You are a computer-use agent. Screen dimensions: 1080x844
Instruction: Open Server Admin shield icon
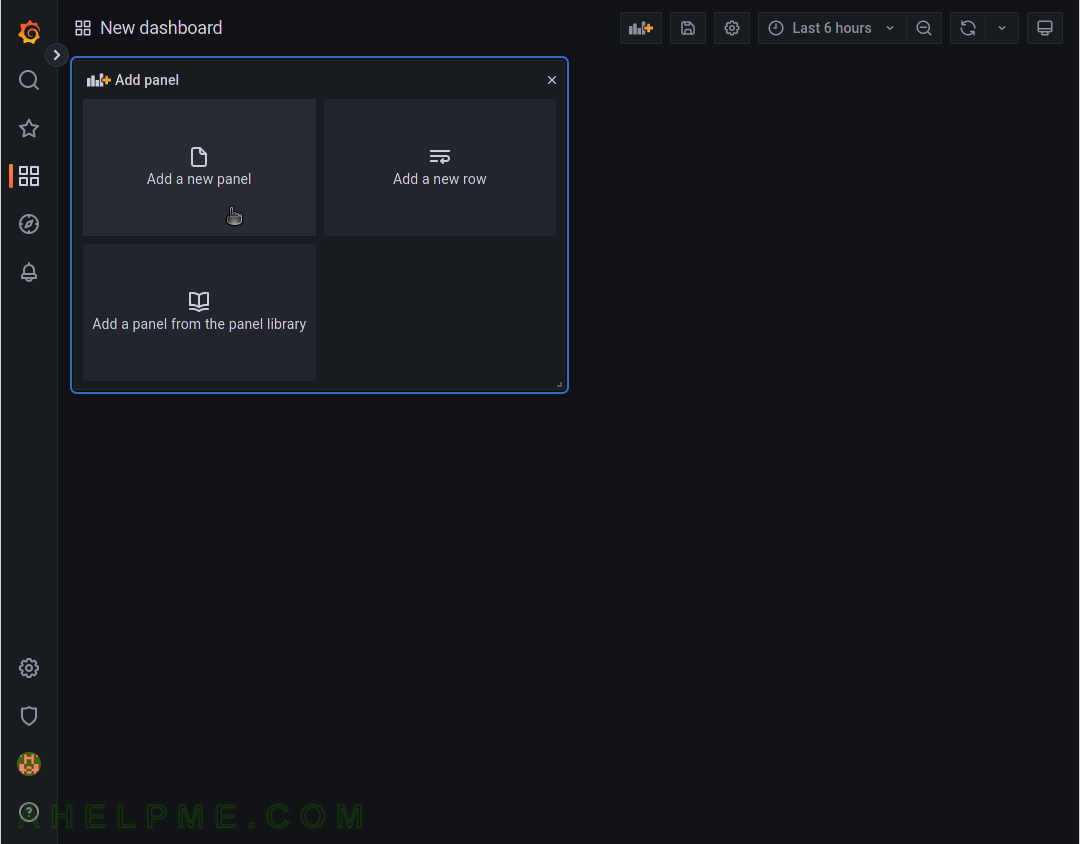(x=29, y=716)
